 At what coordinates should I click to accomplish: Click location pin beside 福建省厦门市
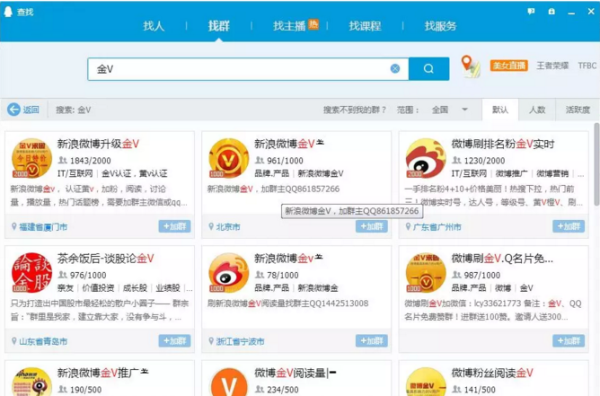tap(14, 227)
